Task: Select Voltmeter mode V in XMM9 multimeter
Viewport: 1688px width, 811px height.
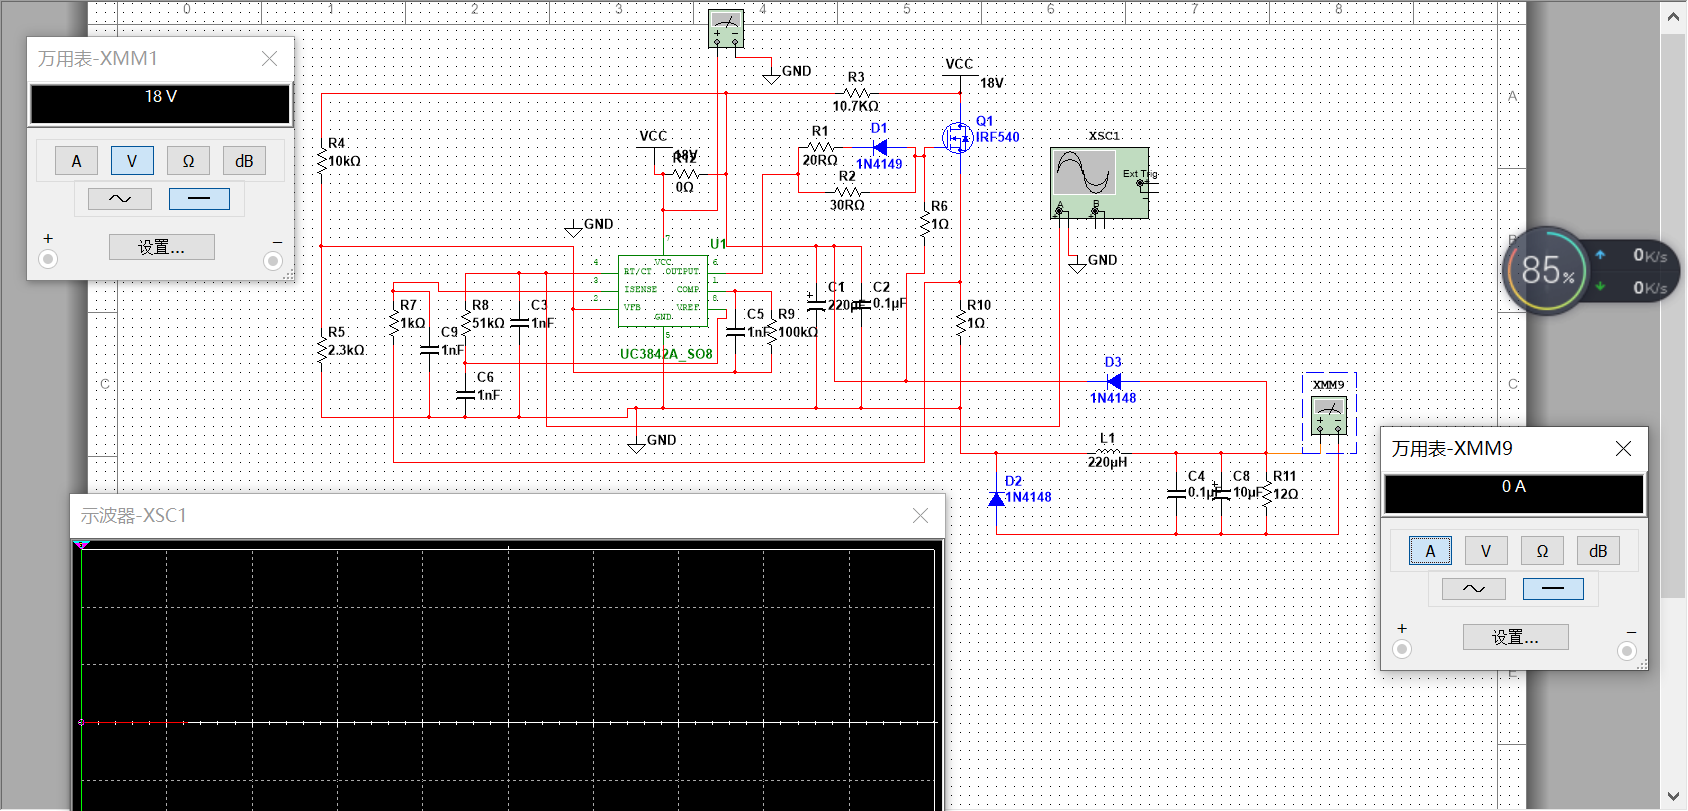Action: 1486,551
